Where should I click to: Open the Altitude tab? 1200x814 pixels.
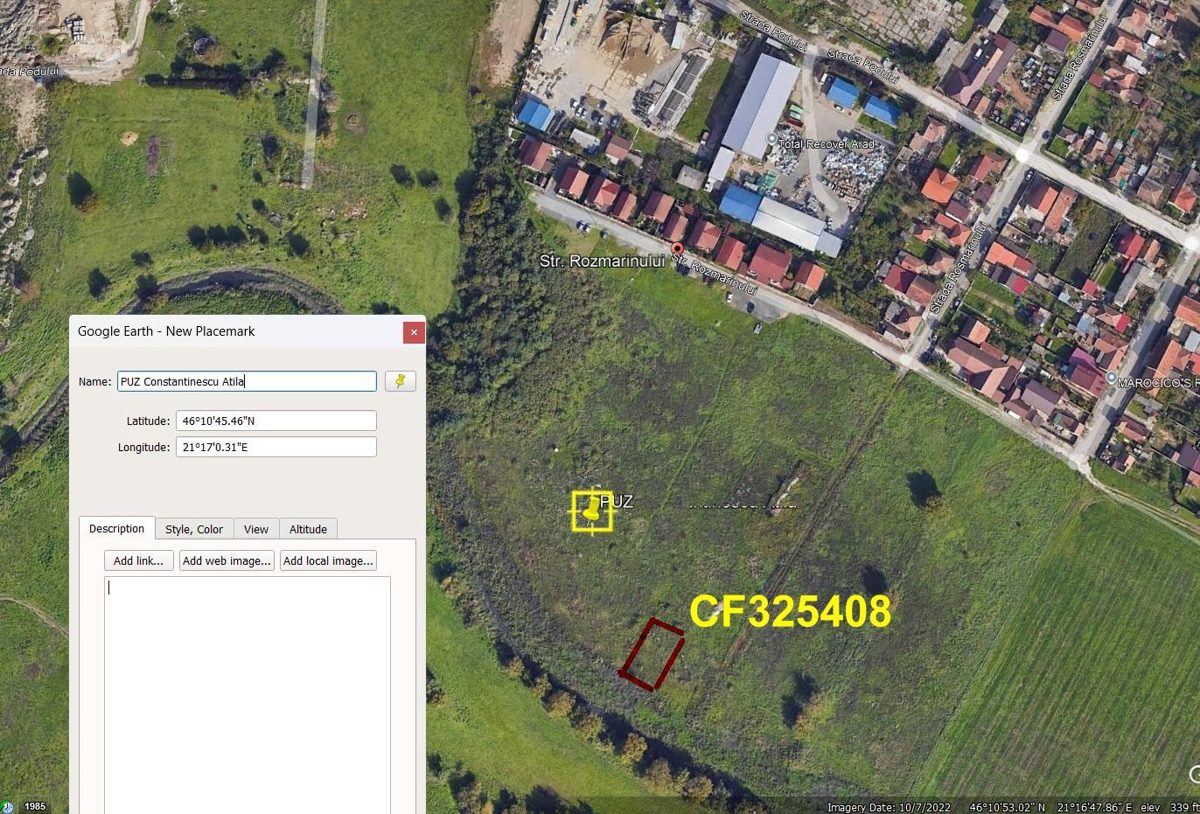click(308, 529)
